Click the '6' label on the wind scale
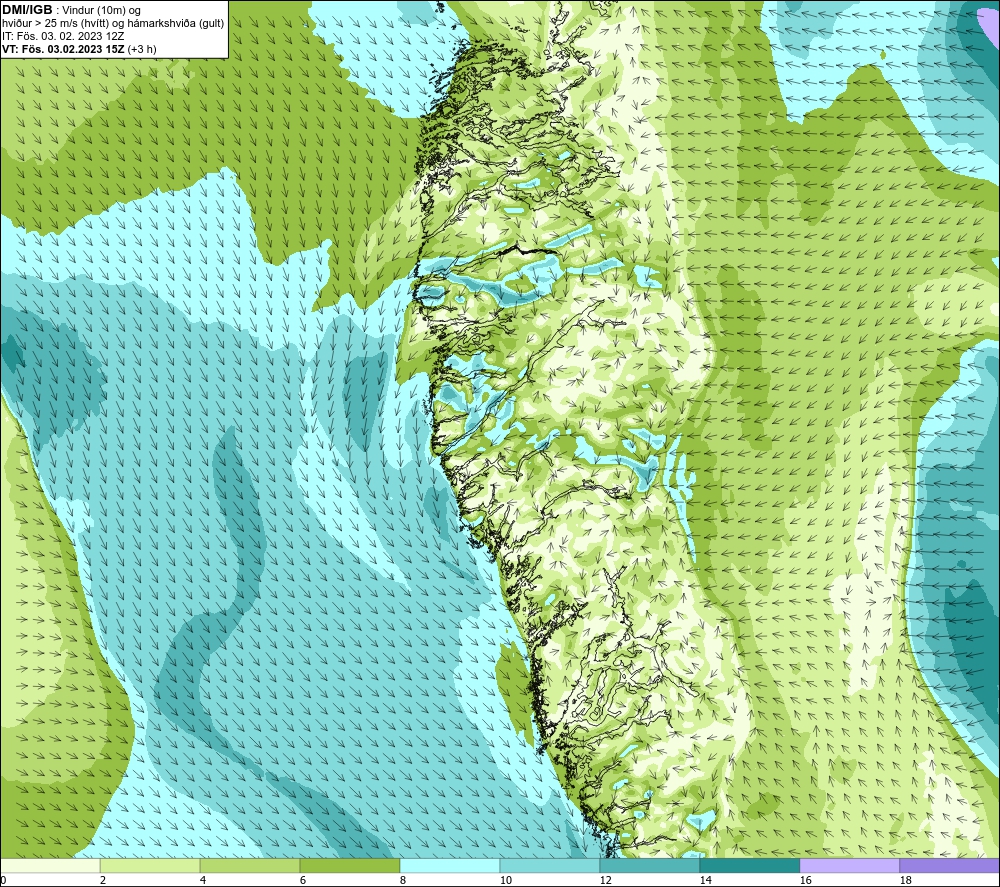The height and width of the screenshot is (887, 1000). 303,881
